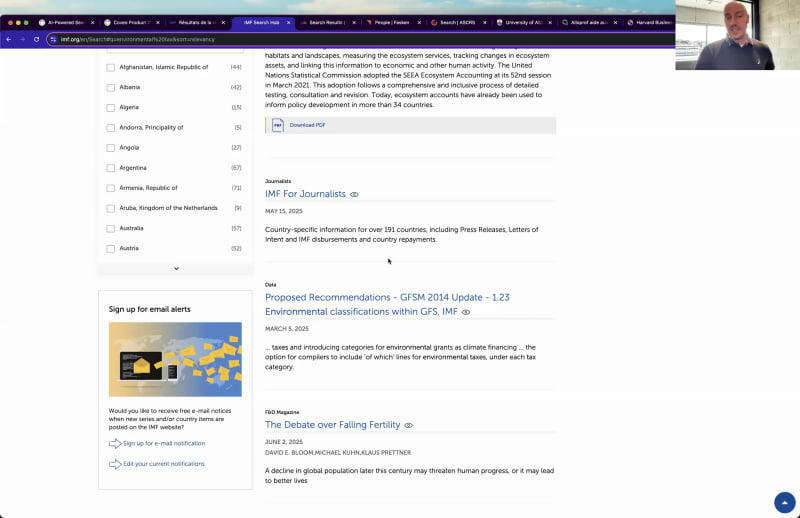Click arrow icon next to Sign up for e-mail notification

(115, 443)
